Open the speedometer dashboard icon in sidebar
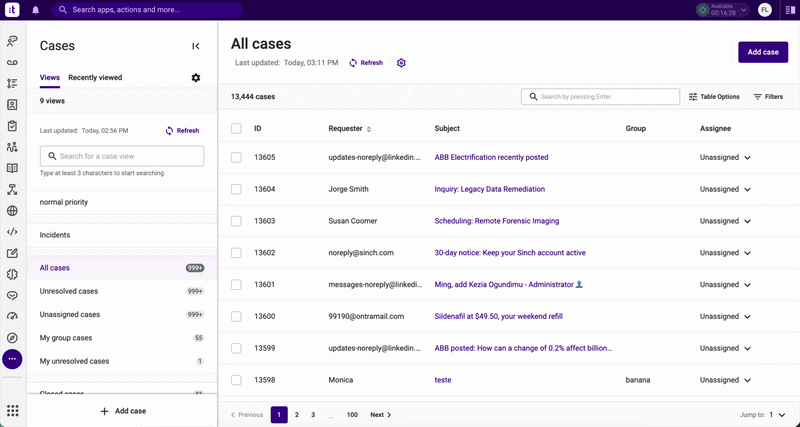 coord(12,316)
